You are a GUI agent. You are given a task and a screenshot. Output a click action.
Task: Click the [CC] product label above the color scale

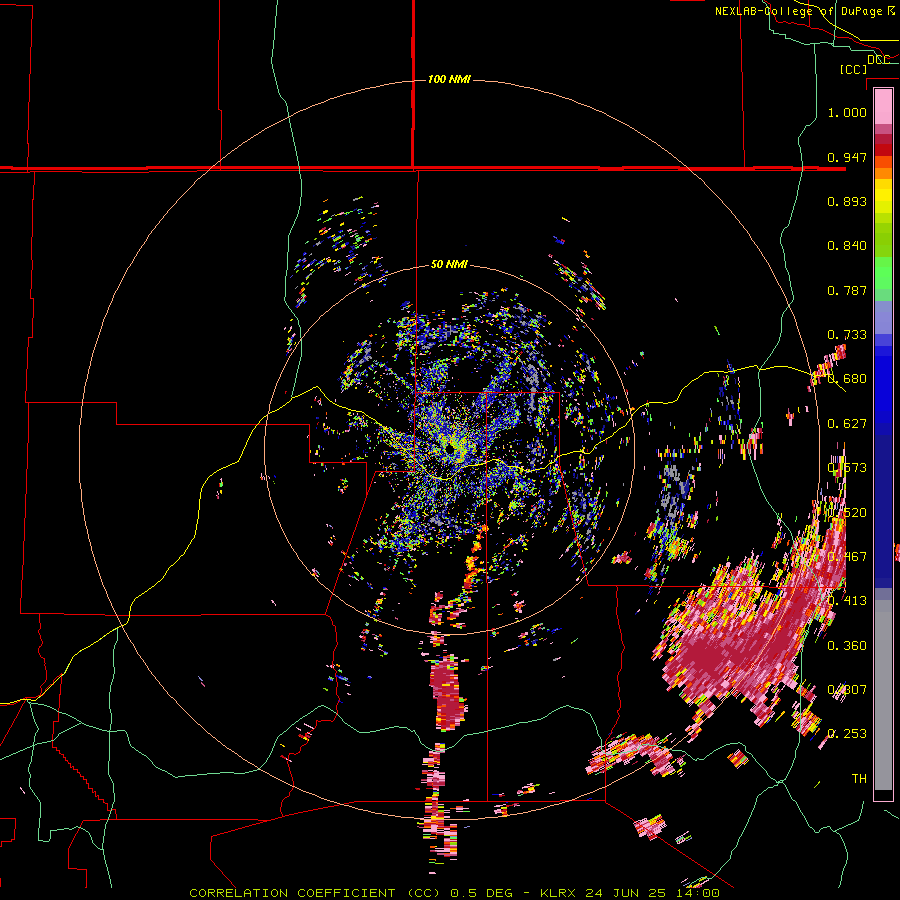point(854,69)
